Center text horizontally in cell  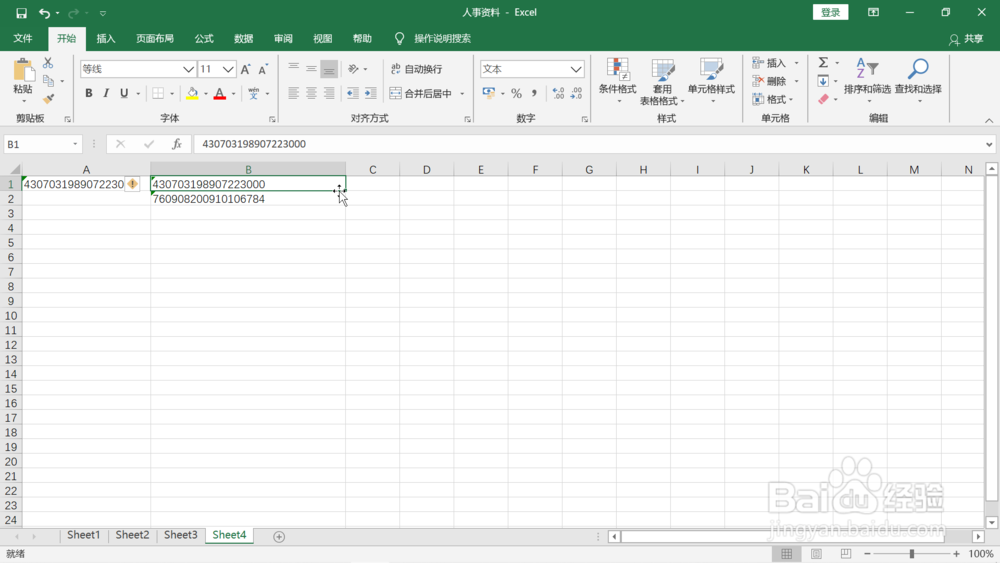(311, 94)
